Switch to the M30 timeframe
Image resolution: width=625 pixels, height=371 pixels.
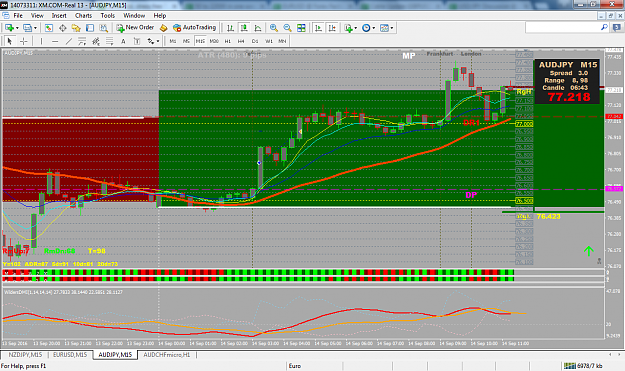tap(214, 41)
